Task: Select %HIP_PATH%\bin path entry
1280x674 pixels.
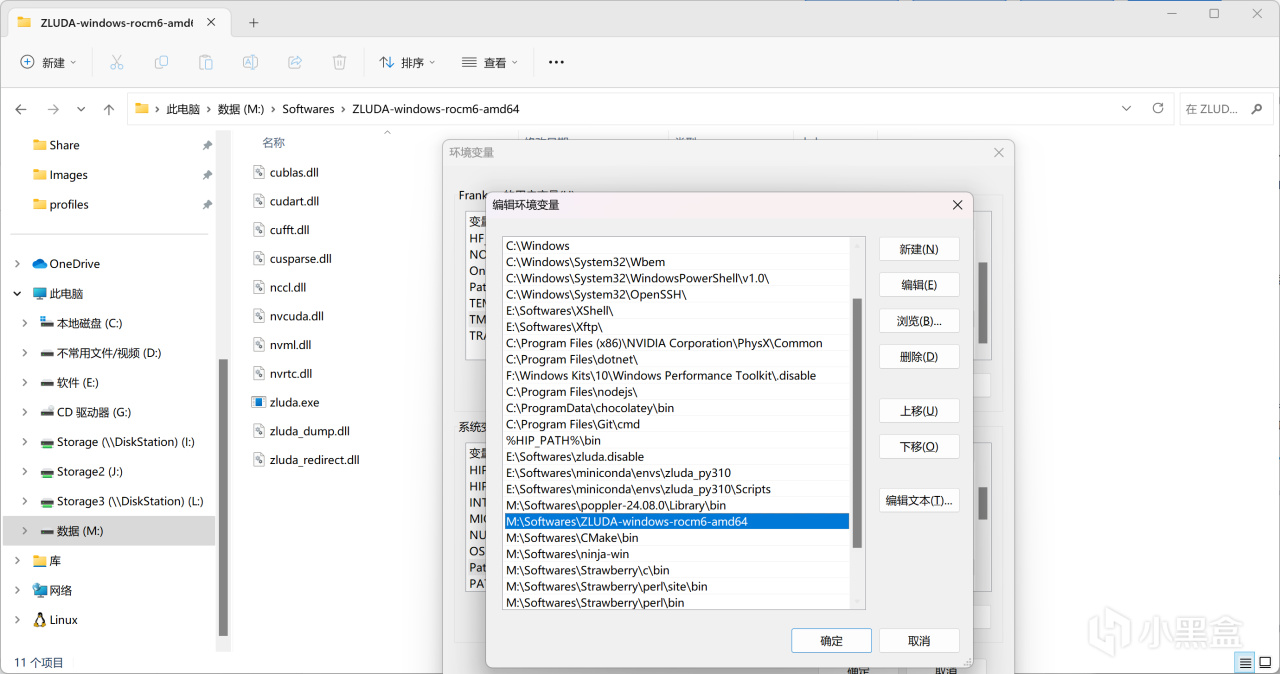Action: point(677,440)
